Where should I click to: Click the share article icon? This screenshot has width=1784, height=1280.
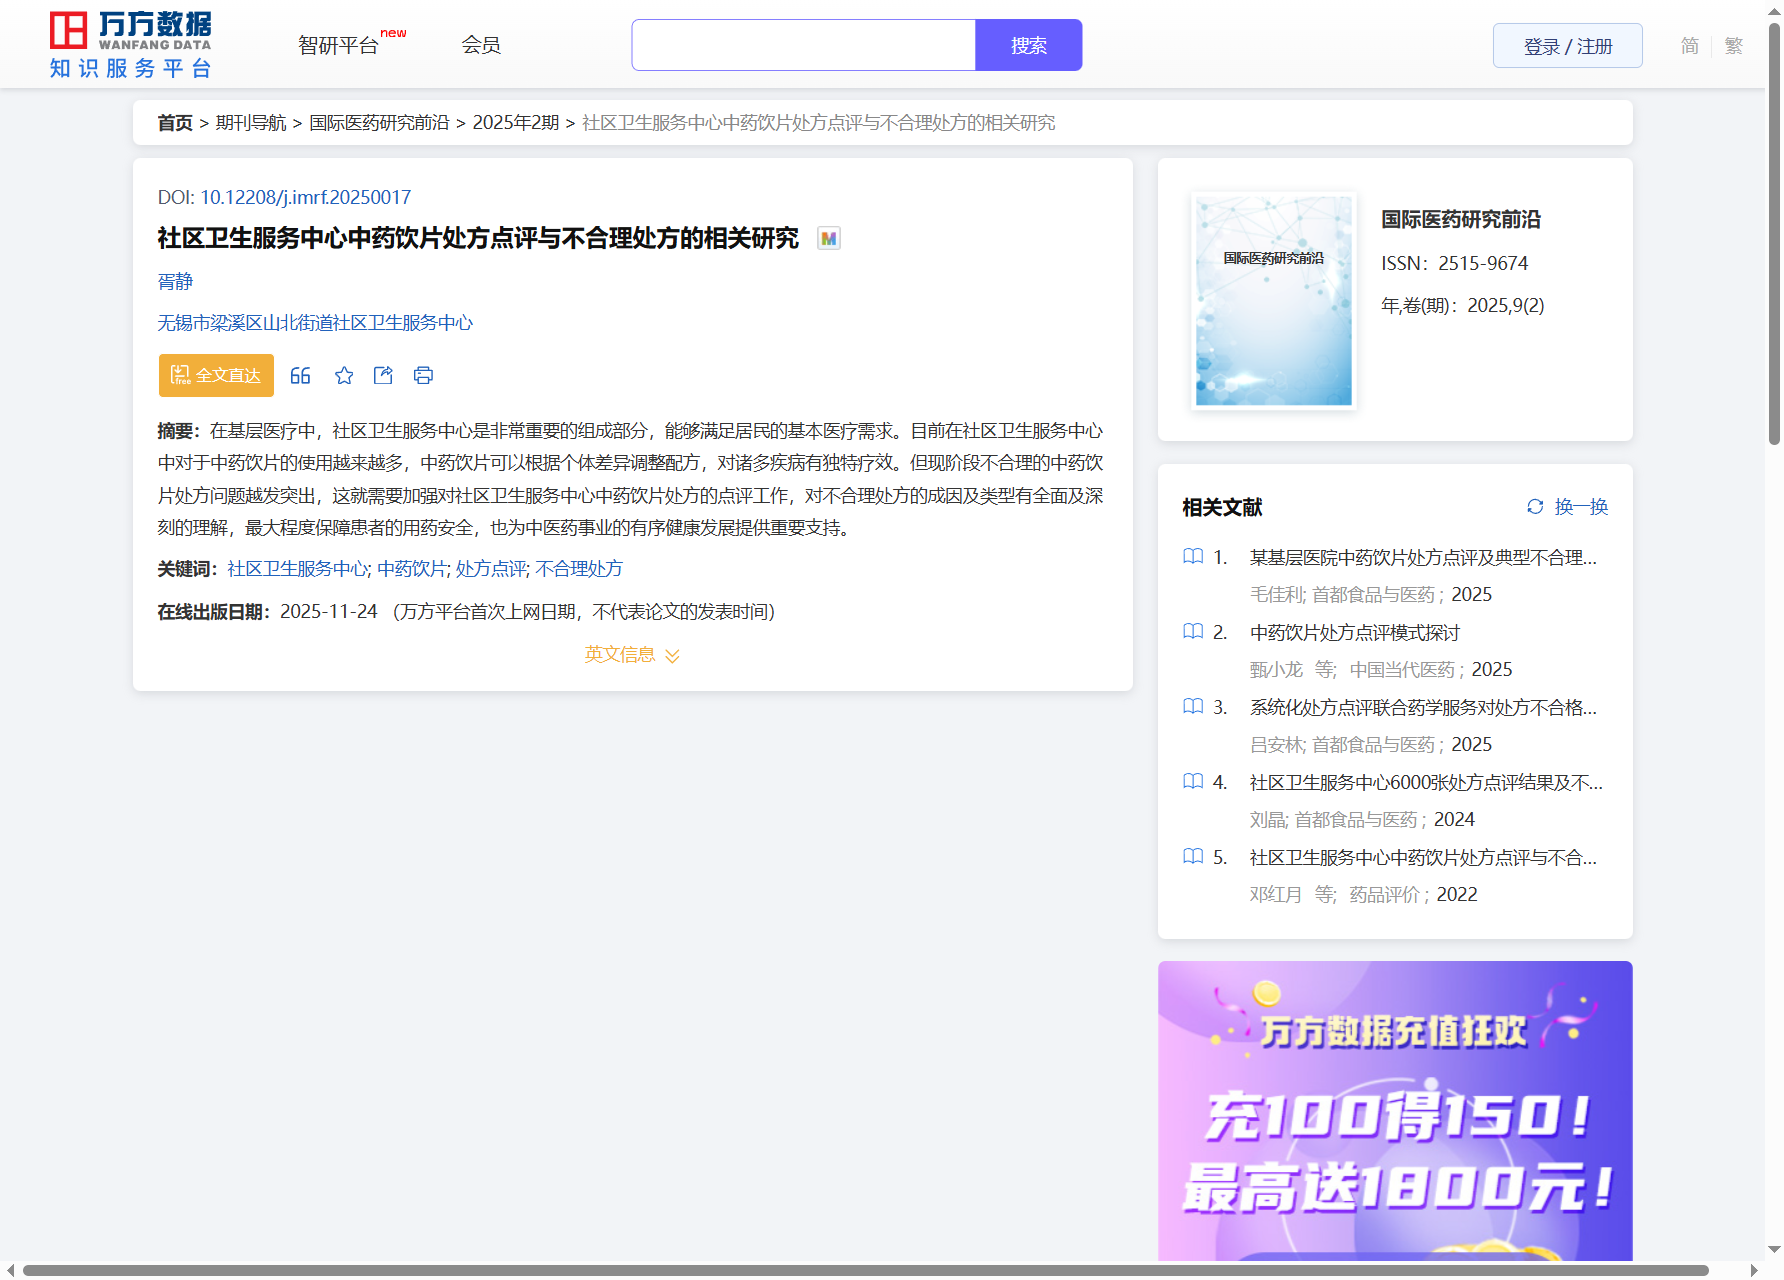[383, 376]
